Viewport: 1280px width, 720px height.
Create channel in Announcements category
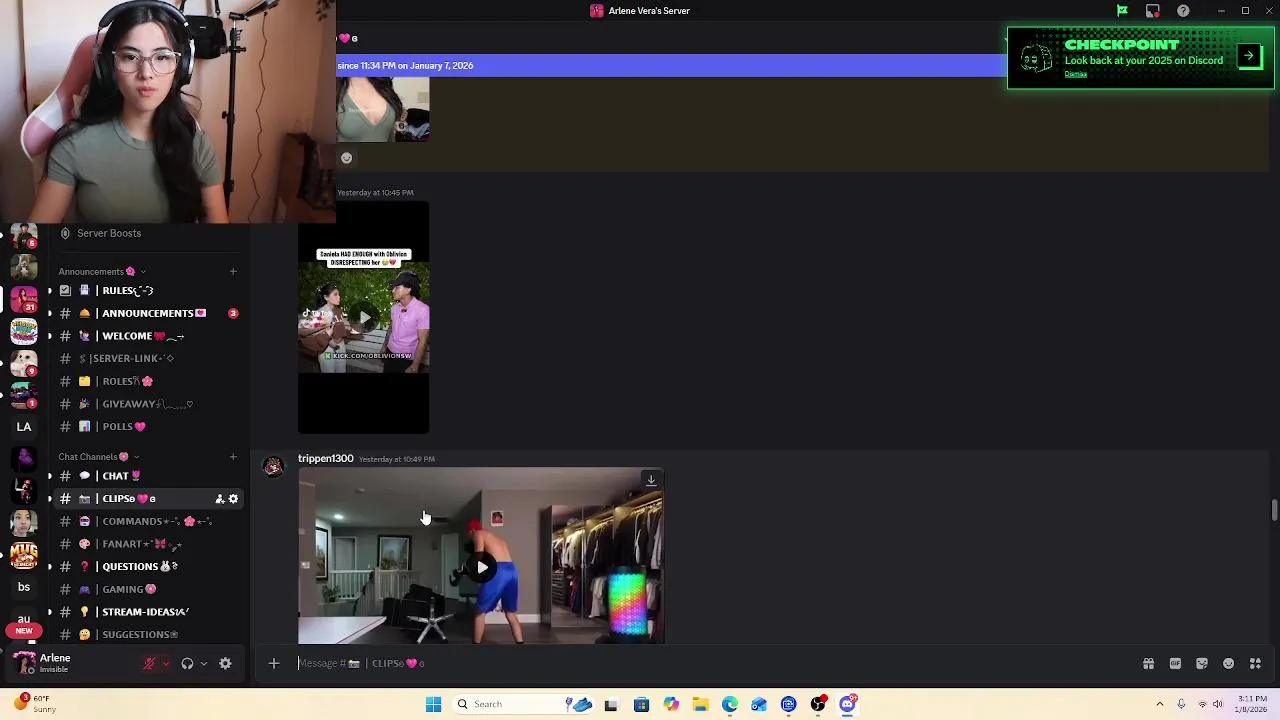[233, 271]
